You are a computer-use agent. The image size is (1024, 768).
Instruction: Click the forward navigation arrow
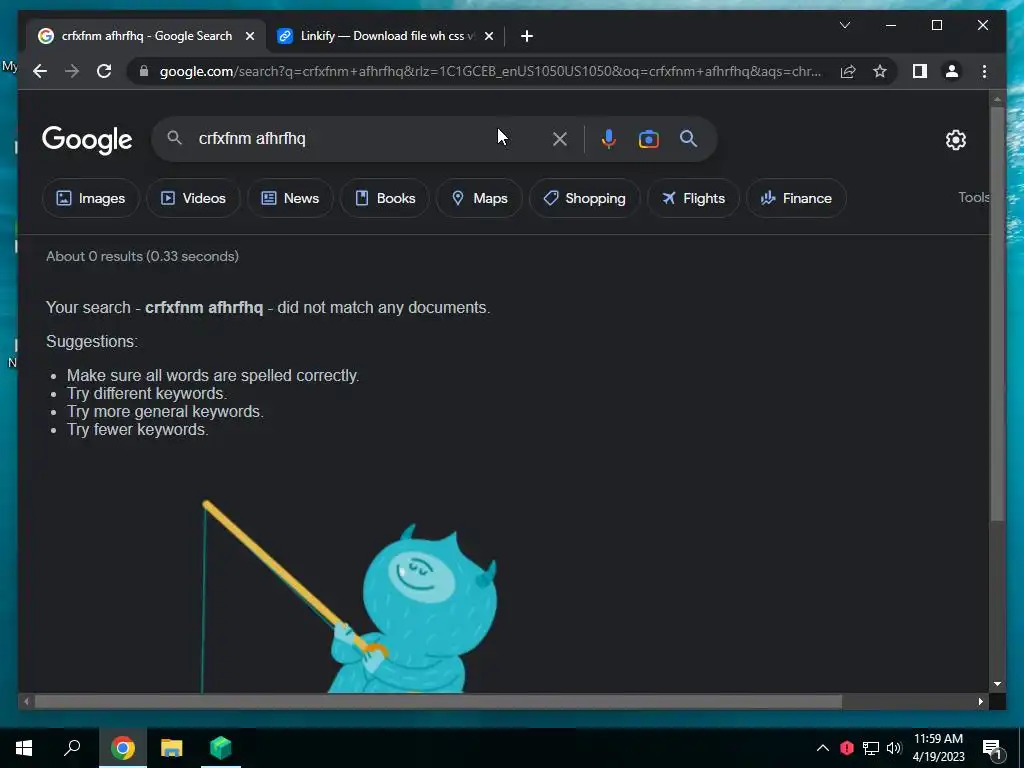[72, 71]
